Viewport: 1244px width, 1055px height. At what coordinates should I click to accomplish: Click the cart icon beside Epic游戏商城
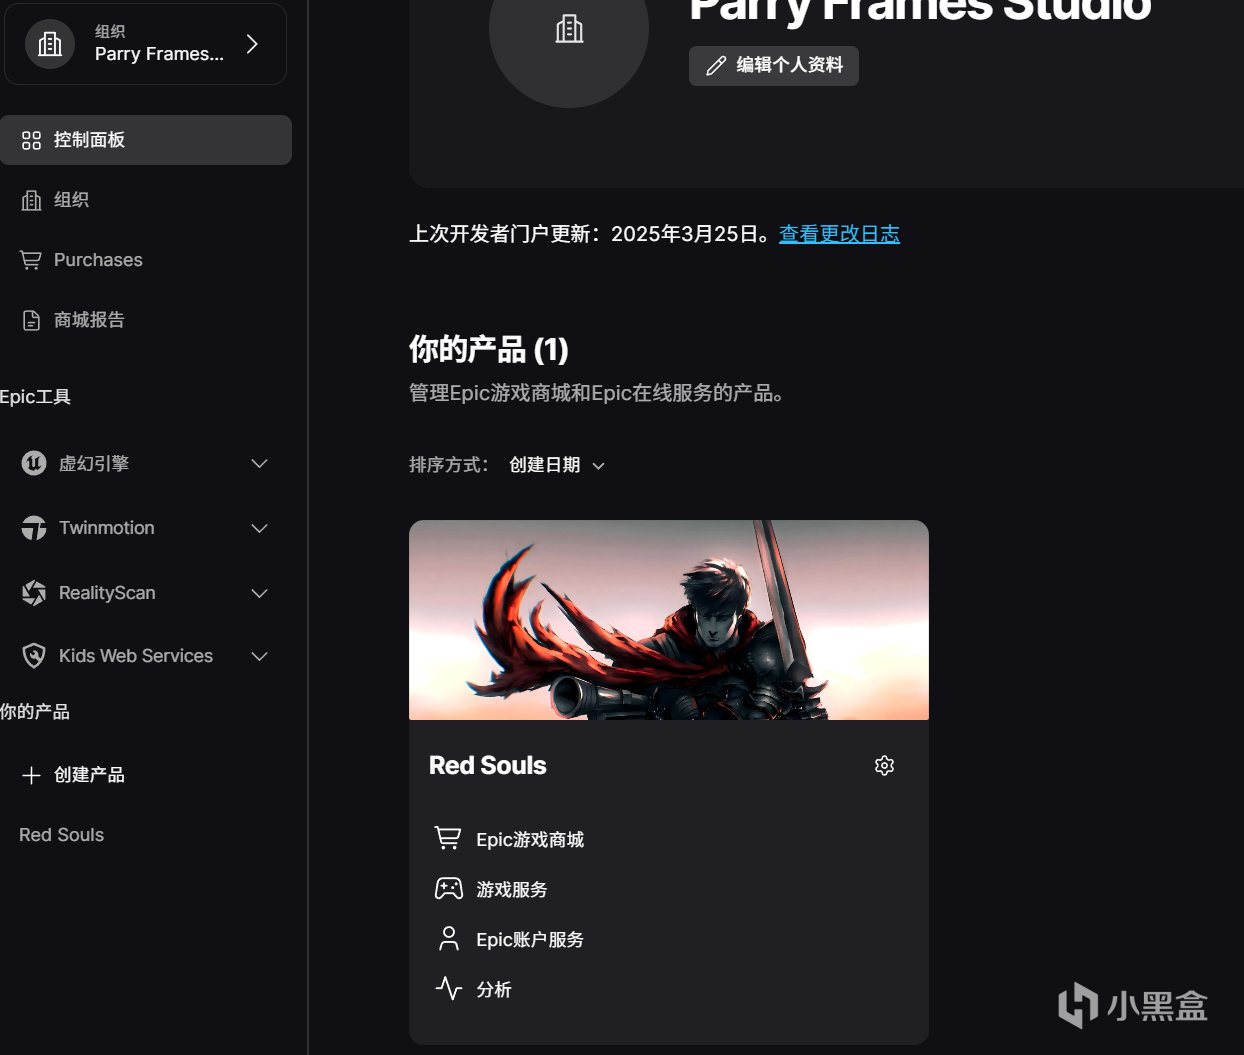click(x=448, y=838)
